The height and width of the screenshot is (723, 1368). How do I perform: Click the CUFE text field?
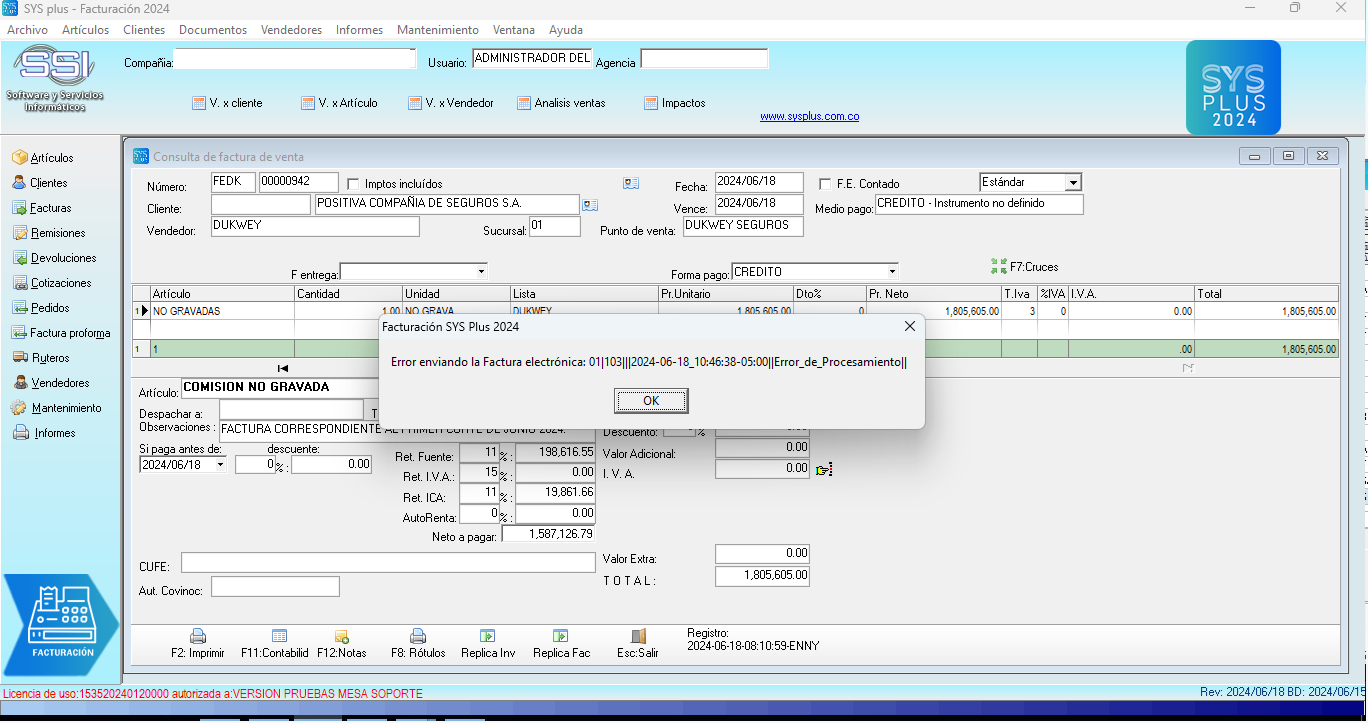click(388, 563)
